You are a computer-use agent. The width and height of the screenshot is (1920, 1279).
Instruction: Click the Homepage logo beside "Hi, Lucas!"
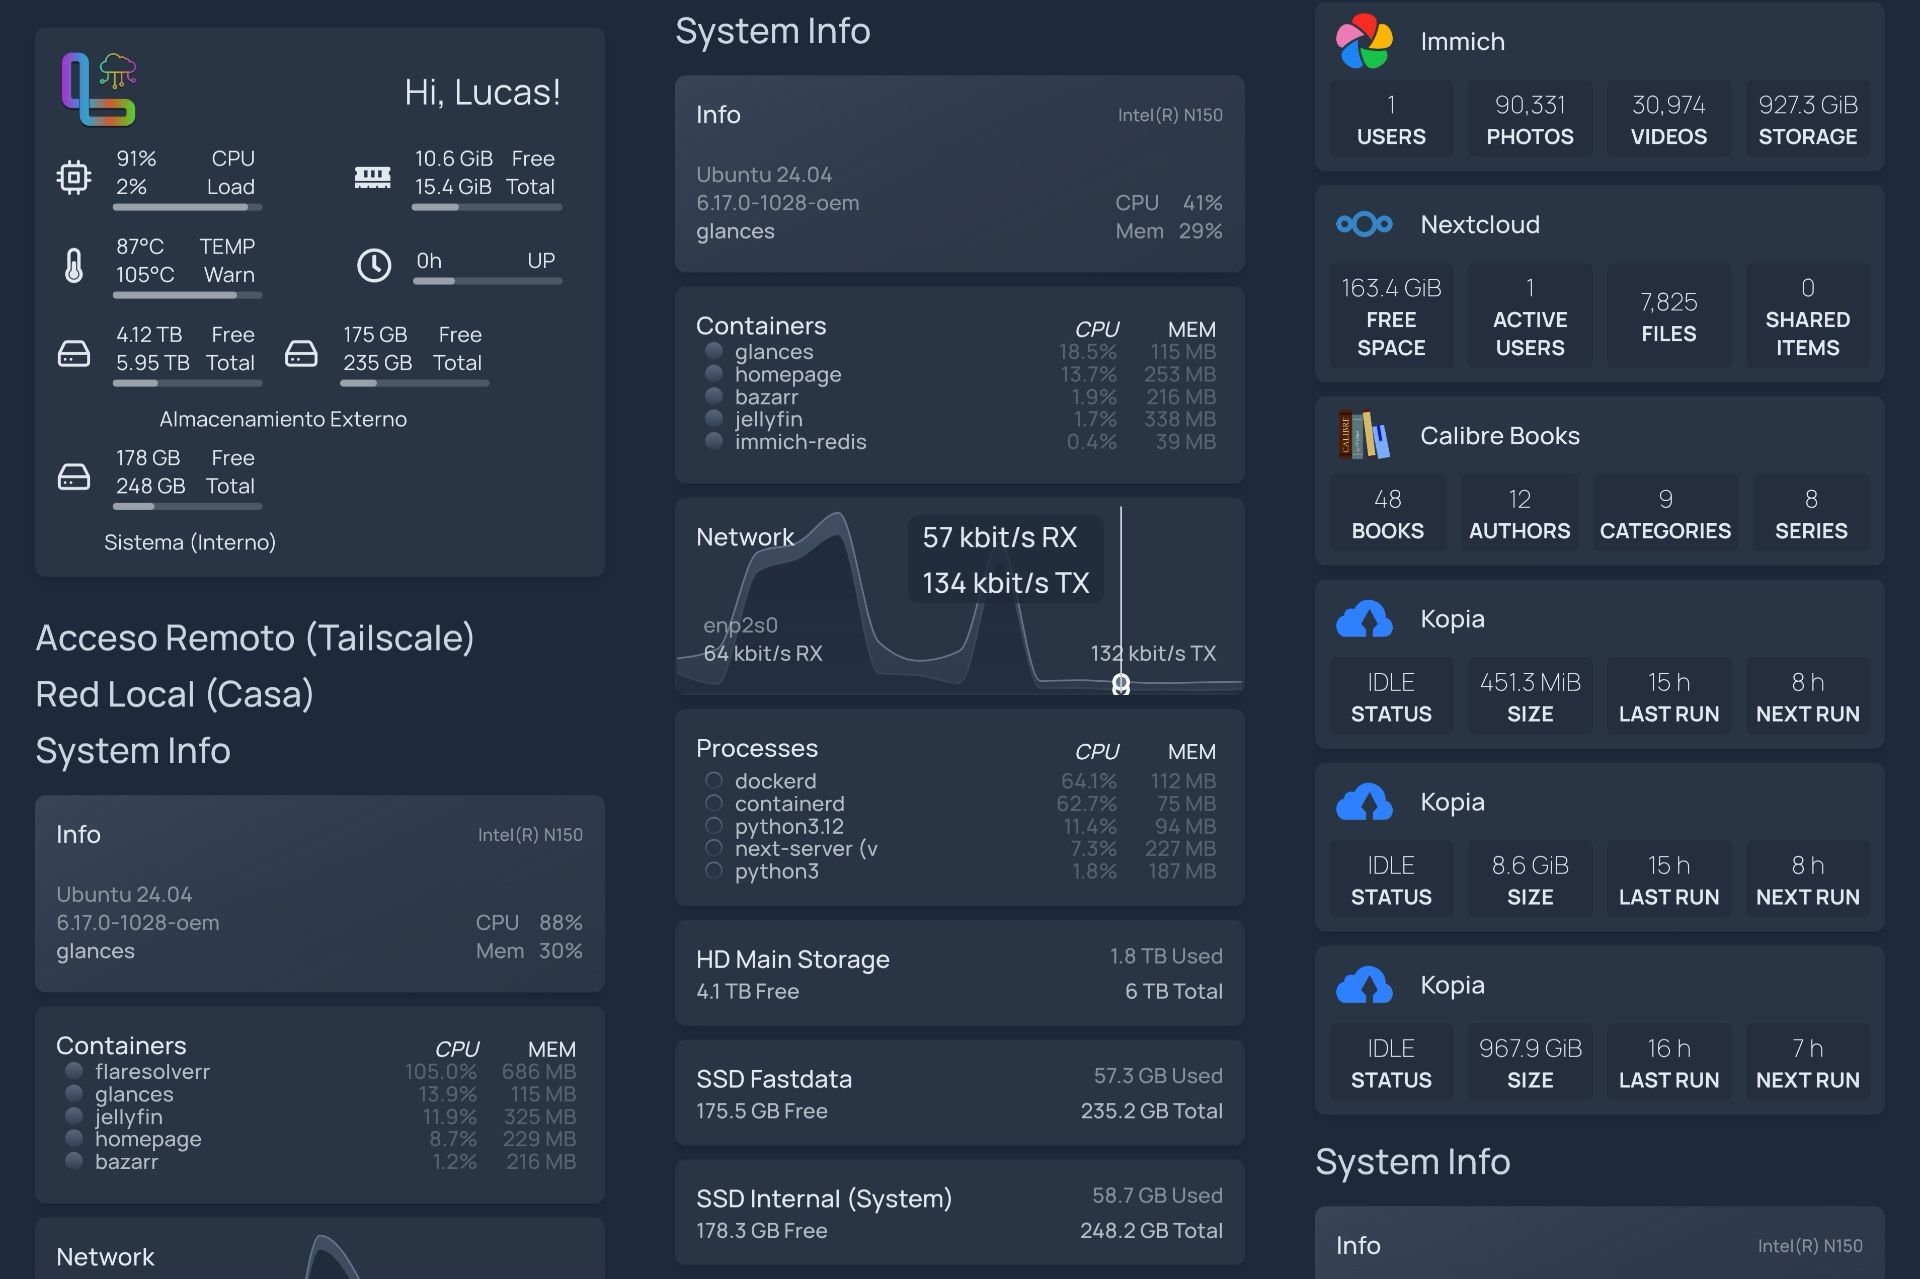click(99, 90)
